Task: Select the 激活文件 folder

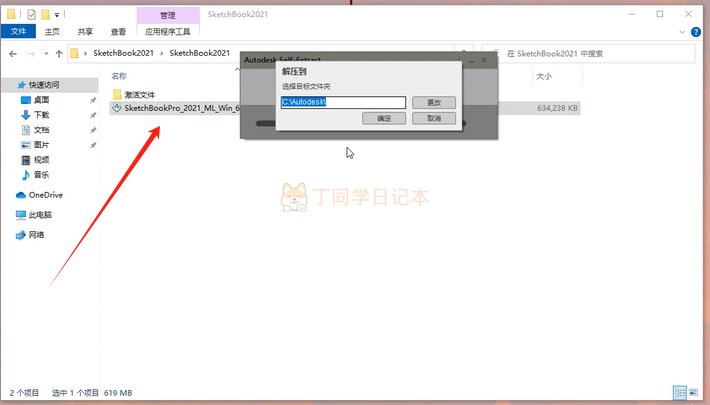Action: pos(139,95)
